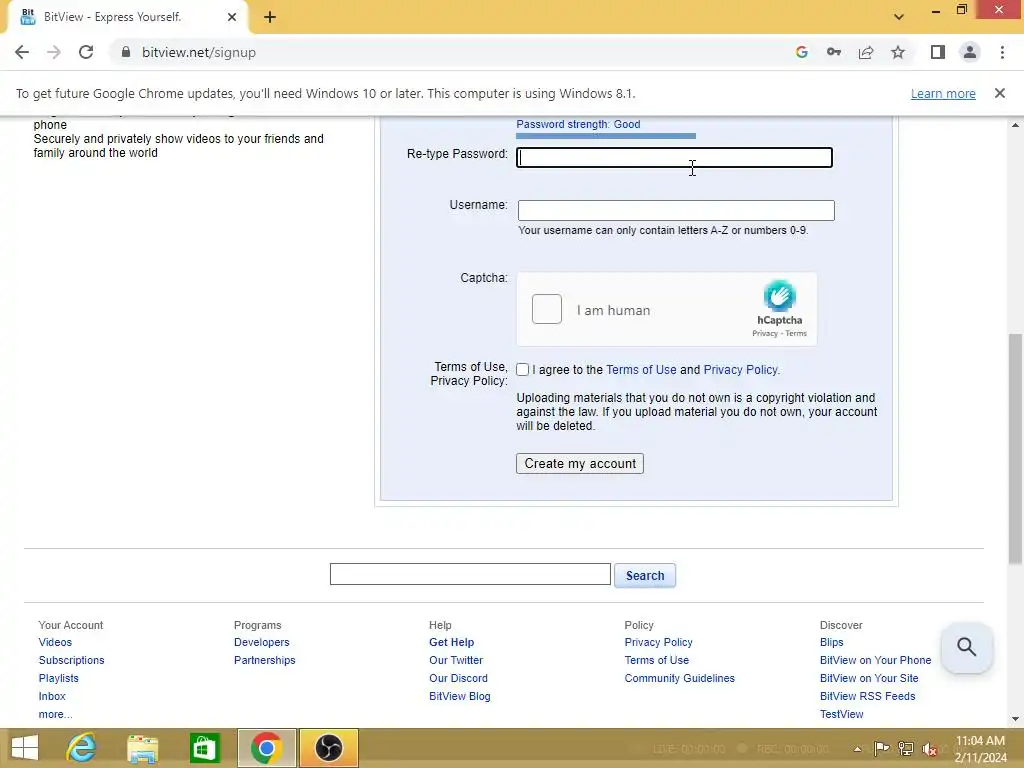The image size is (1024, 768).
Task: Open BitView RSS Feeds link
Action: (867, 696)
